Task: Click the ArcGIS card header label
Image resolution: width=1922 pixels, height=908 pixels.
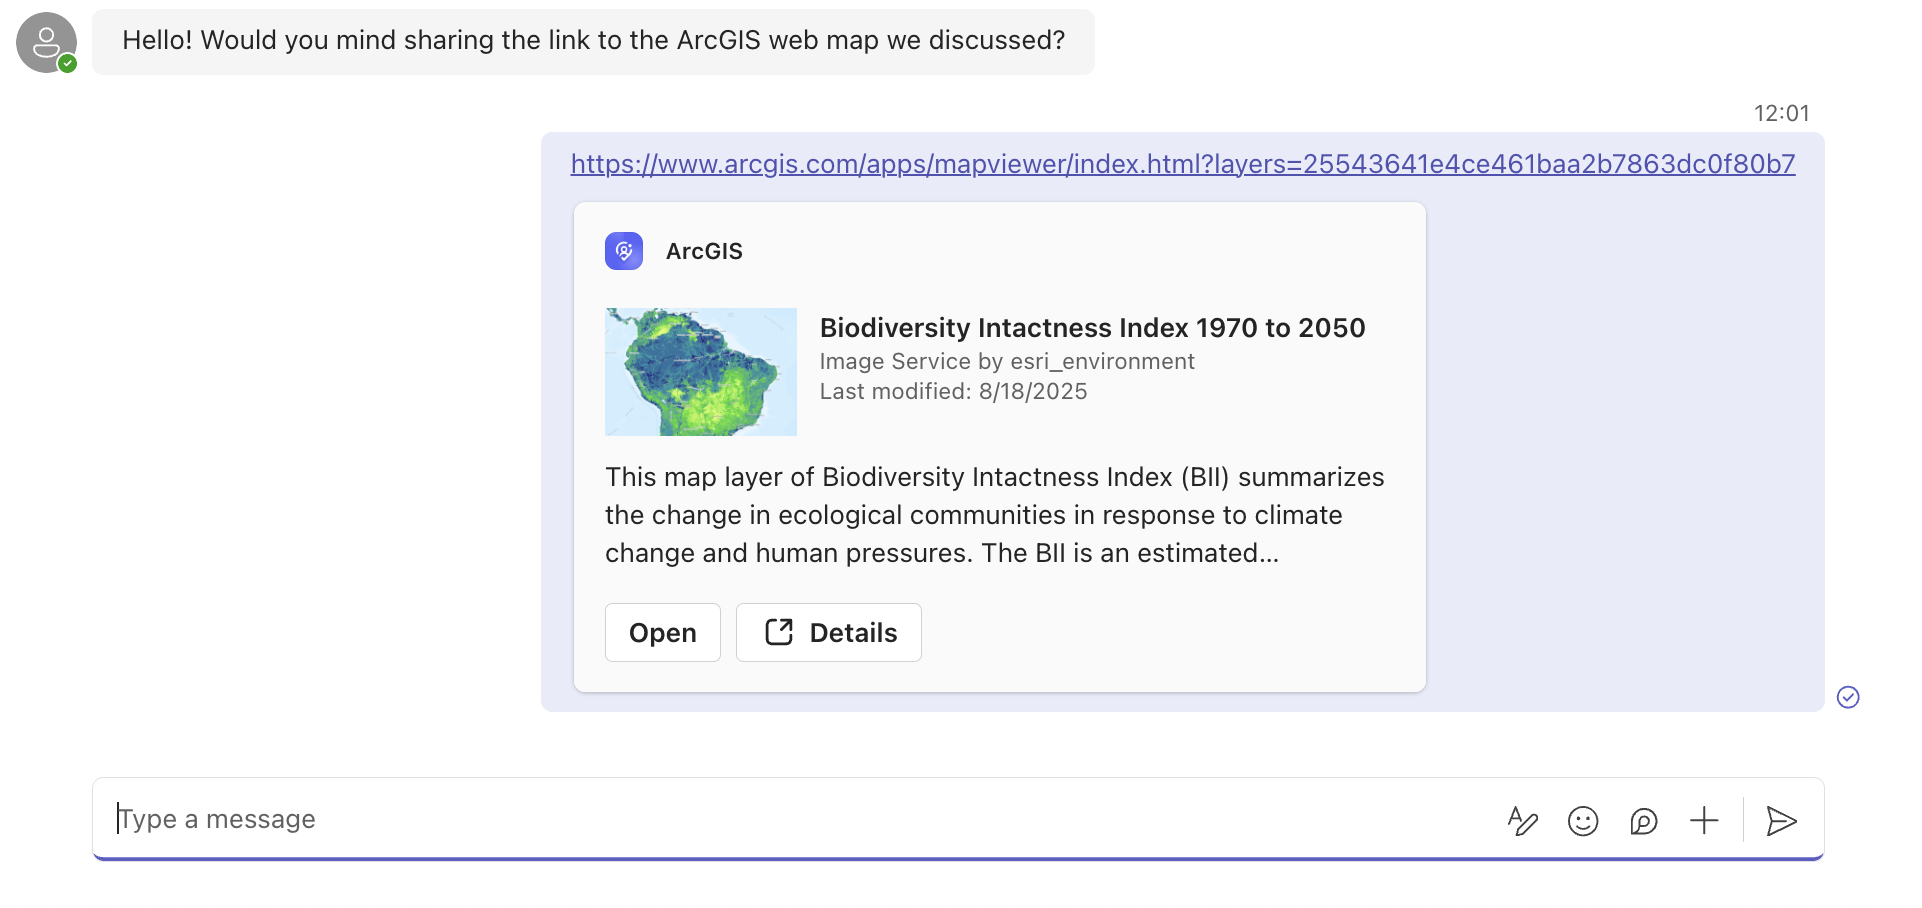Action: (x=704, y=251)
